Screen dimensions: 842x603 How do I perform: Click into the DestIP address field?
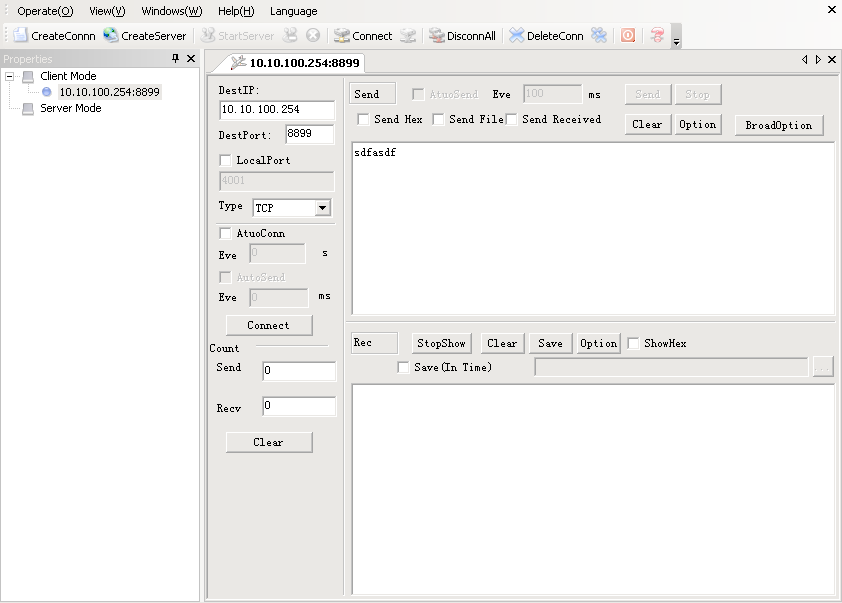(x=277, y=110)
